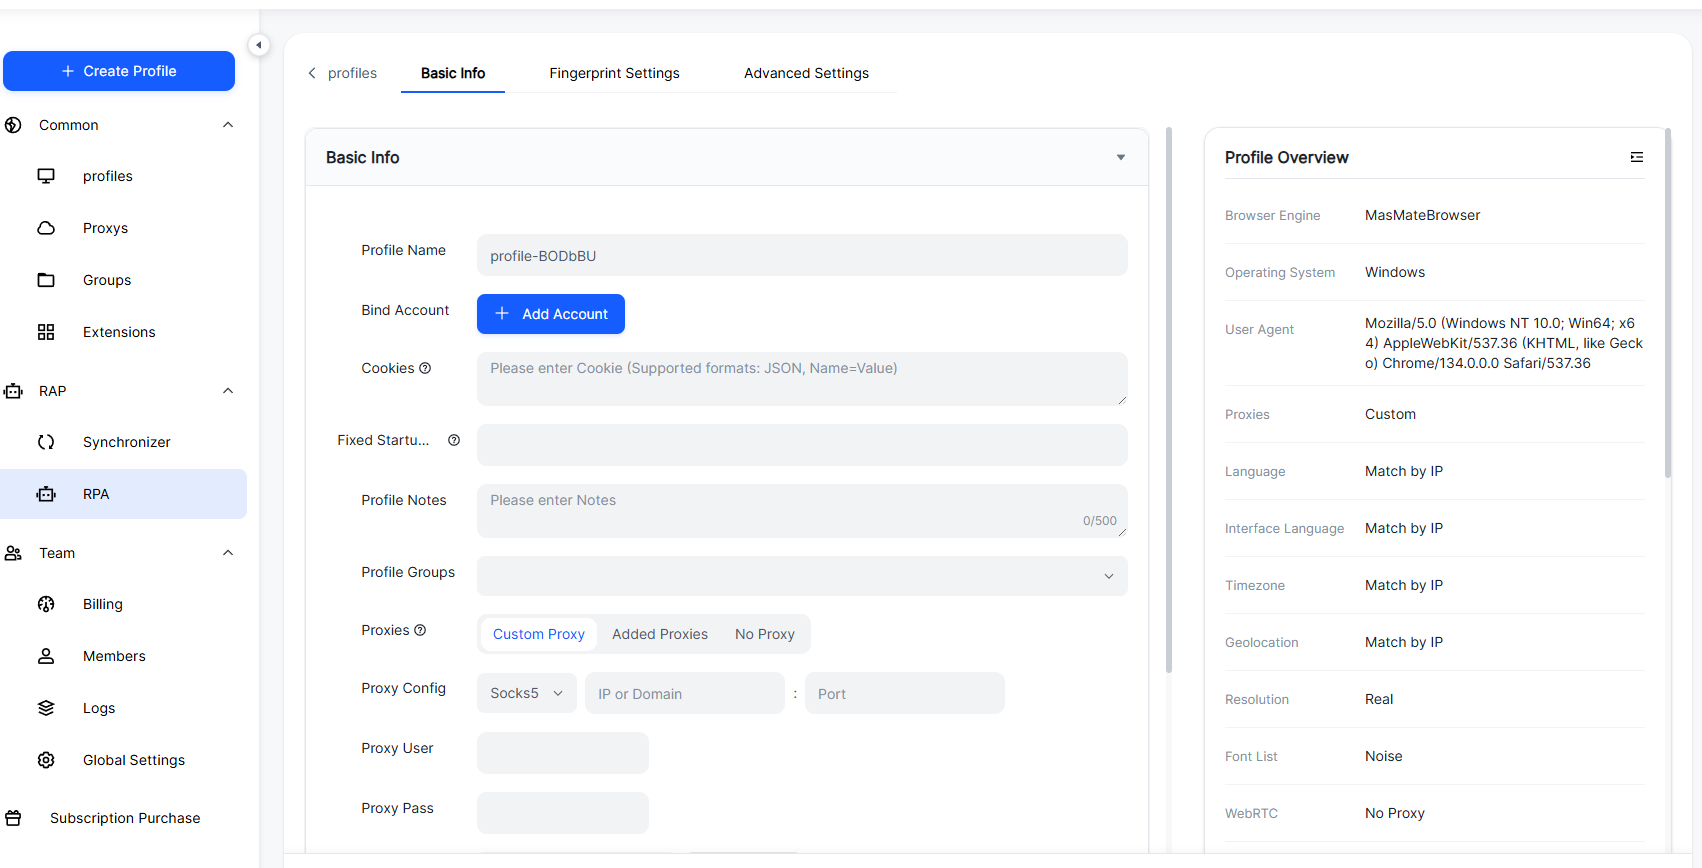The width and height of the screenshot is (1702, 868).
Task: Click the Groups folder icon
Action: (46, 280)
